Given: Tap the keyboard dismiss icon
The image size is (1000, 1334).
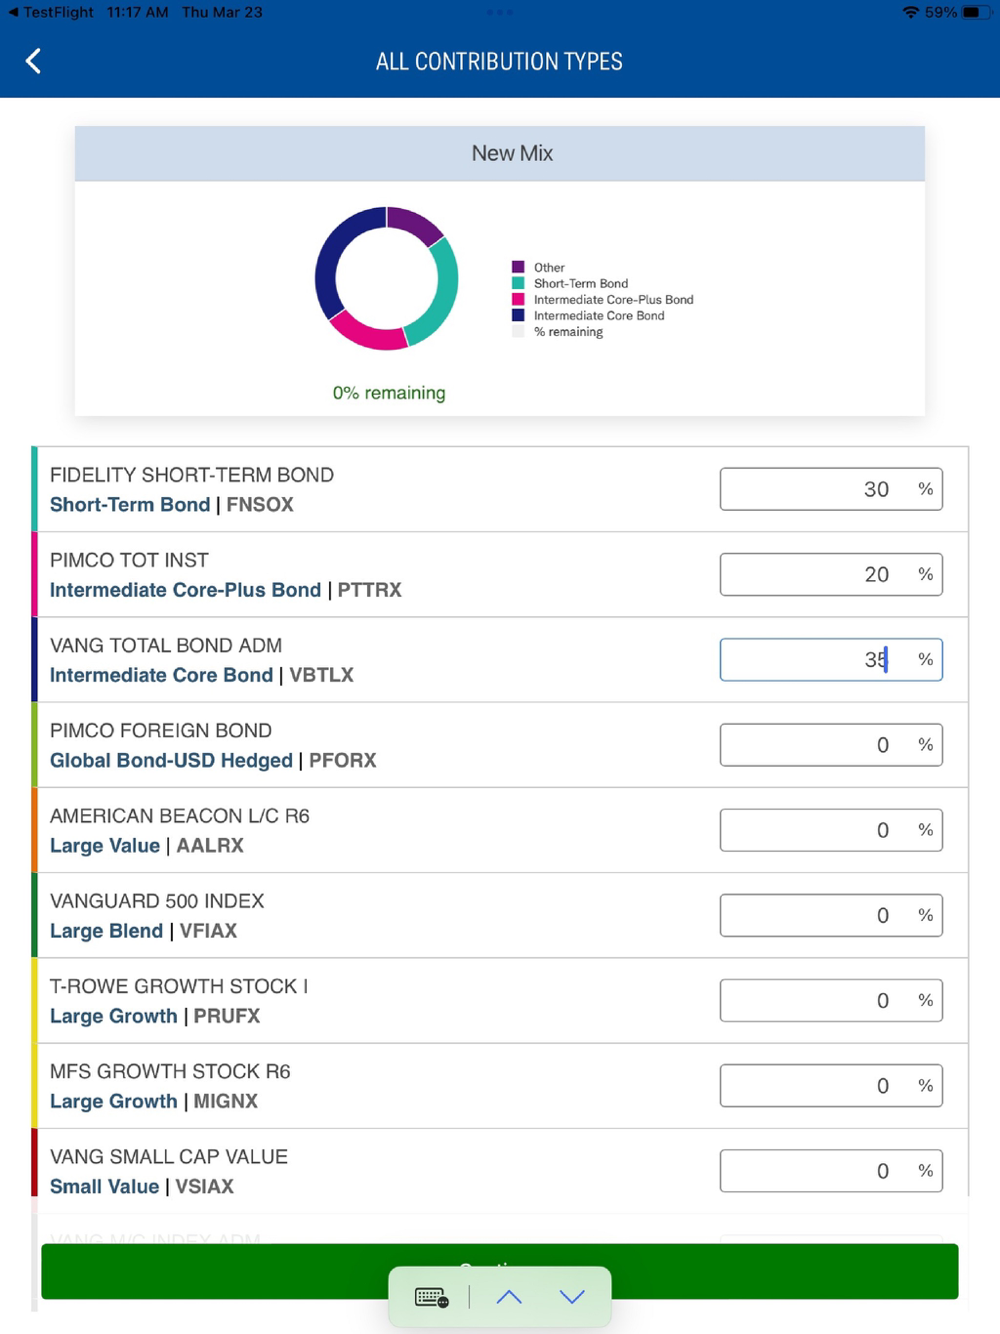Looking at the screenshot, I should tap(432, 1297).
